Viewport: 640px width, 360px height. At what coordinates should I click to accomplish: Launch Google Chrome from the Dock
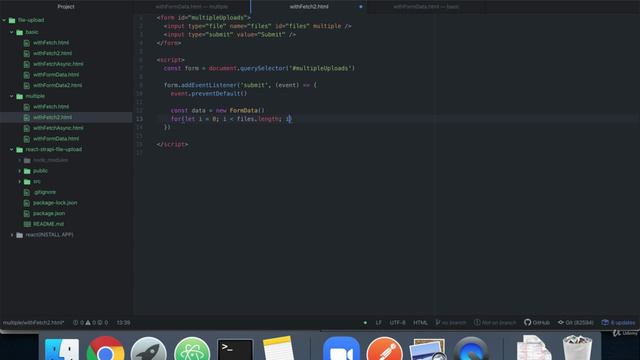[105, 349]
